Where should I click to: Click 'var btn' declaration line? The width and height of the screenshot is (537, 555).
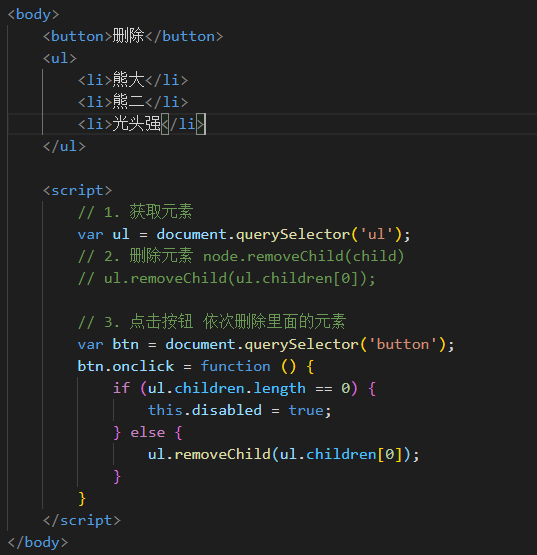pyautogui.click(x=266, y=344)
